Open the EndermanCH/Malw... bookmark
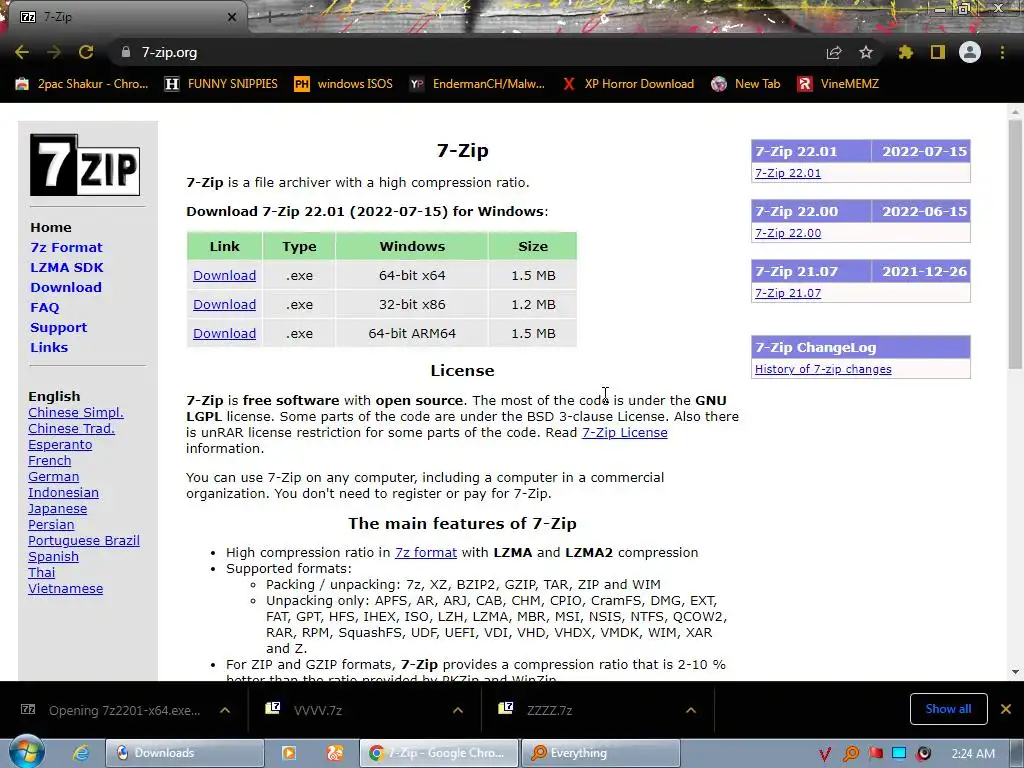Screen dimensions: 1024x768 477,84
